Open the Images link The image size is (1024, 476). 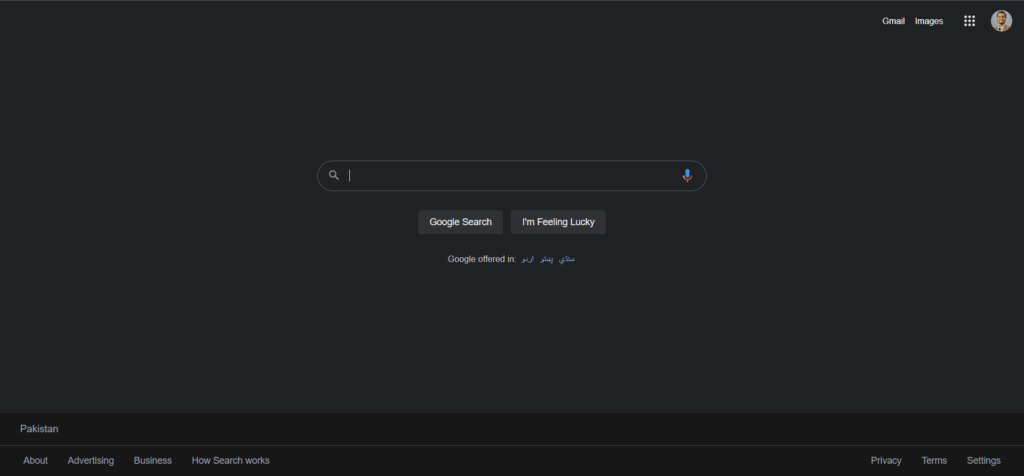coord(929,21)
